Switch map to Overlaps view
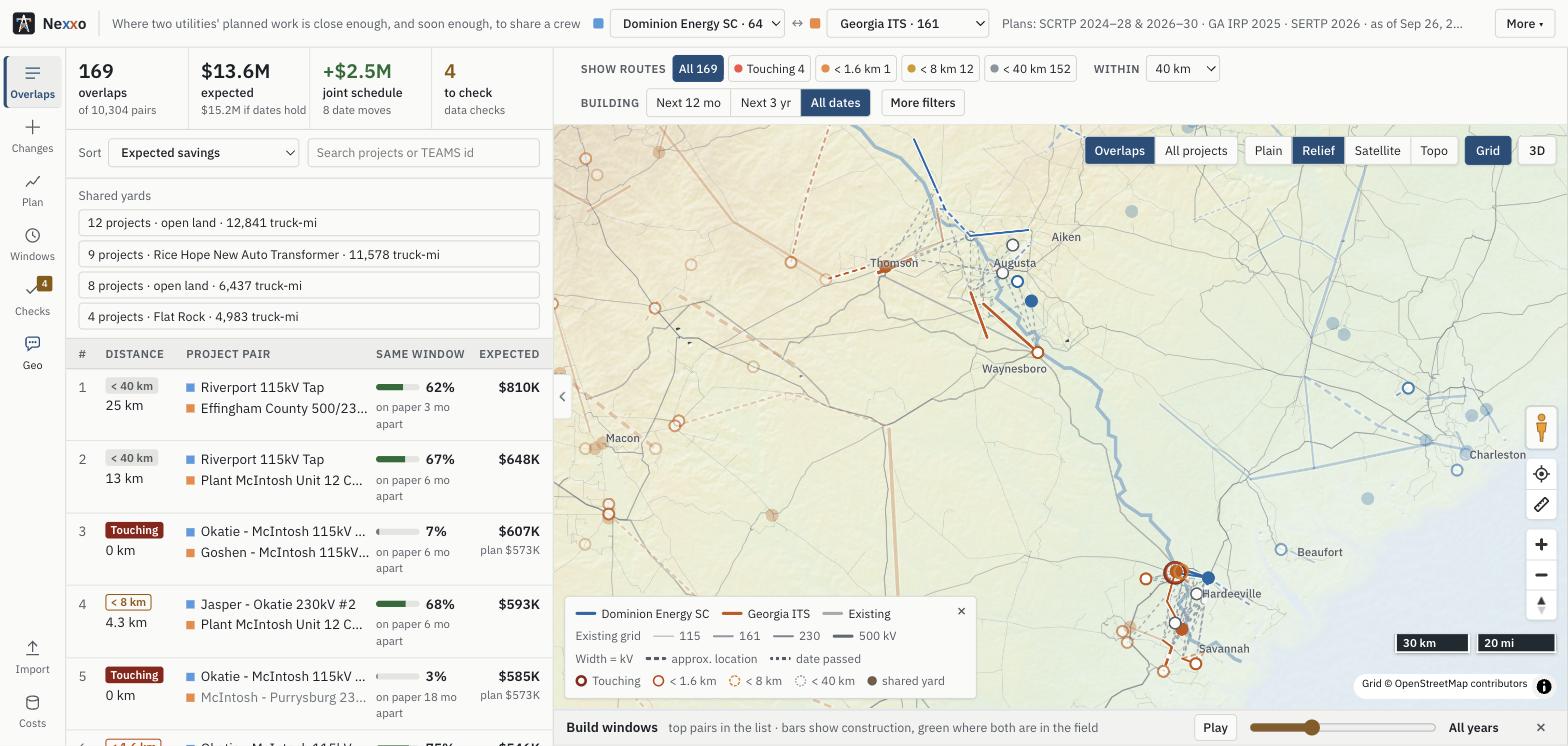1568x746 pixels. 1119,151
